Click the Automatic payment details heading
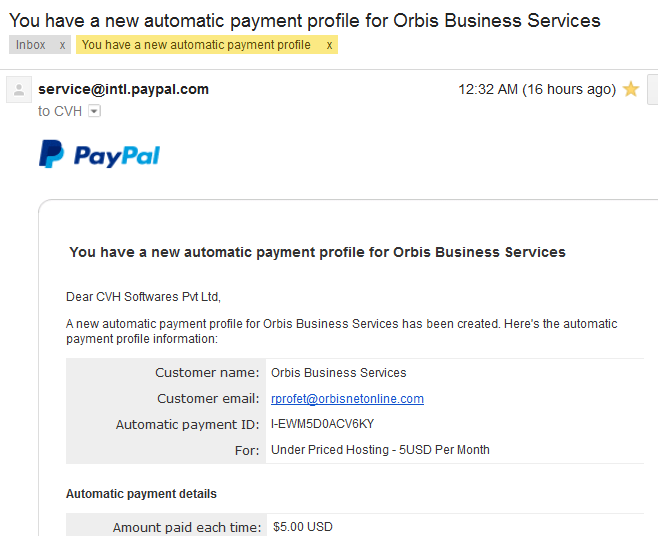This screenshot has width=658, height=536. (x=141, y=494)
